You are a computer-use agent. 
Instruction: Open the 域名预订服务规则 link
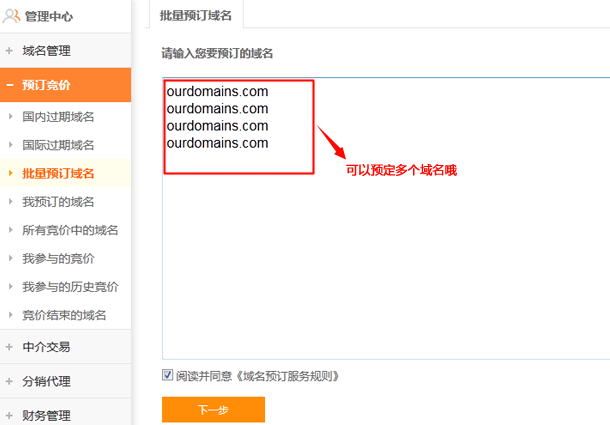288,377
